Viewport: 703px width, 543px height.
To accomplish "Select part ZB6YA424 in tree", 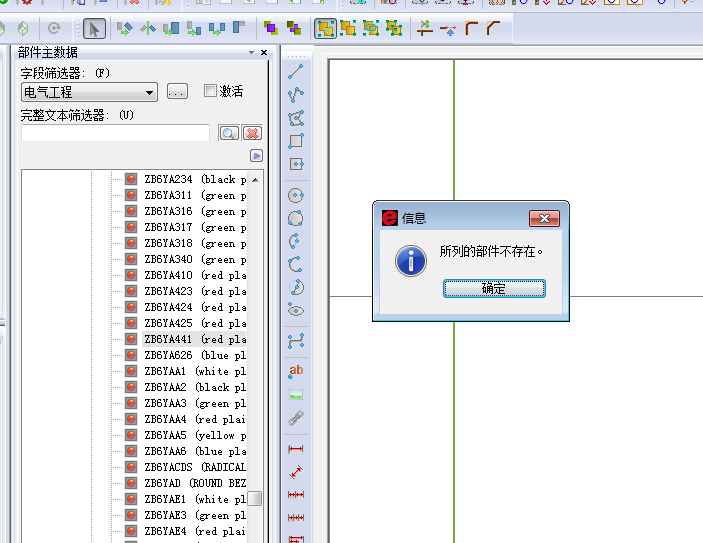I will point(195,307).
